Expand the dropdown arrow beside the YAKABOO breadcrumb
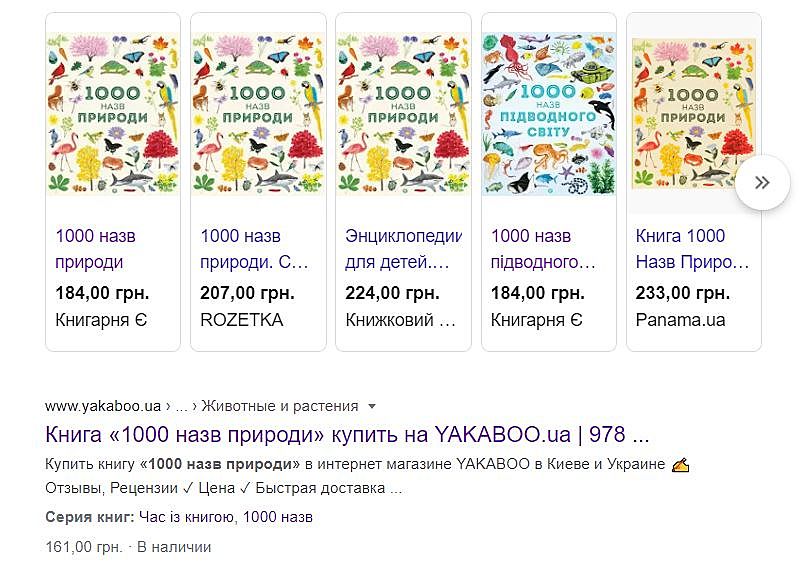808x587 pixels. coord(372,406)
